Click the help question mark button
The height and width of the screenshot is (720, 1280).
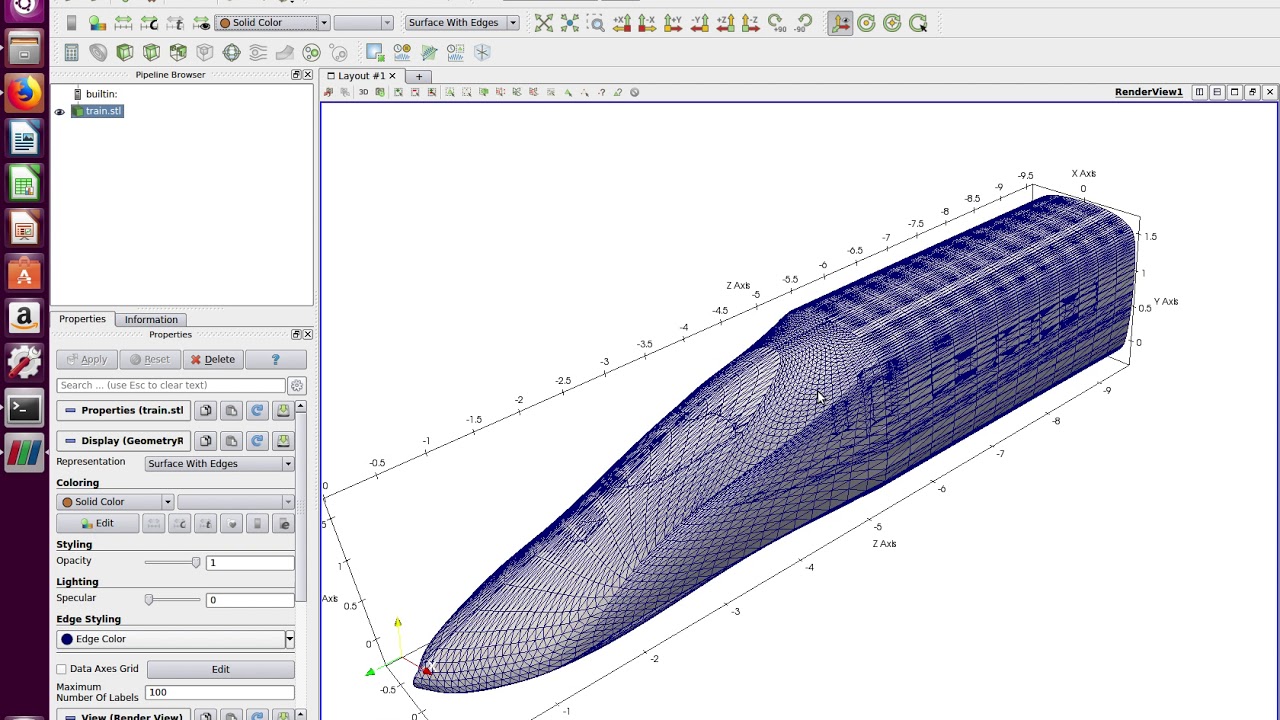(x=275, y=359)
